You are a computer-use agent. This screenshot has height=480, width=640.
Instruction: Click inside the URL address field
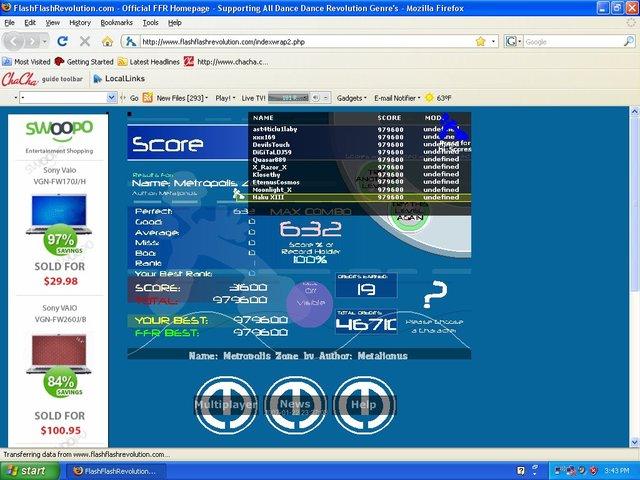(x=306, y=42)
